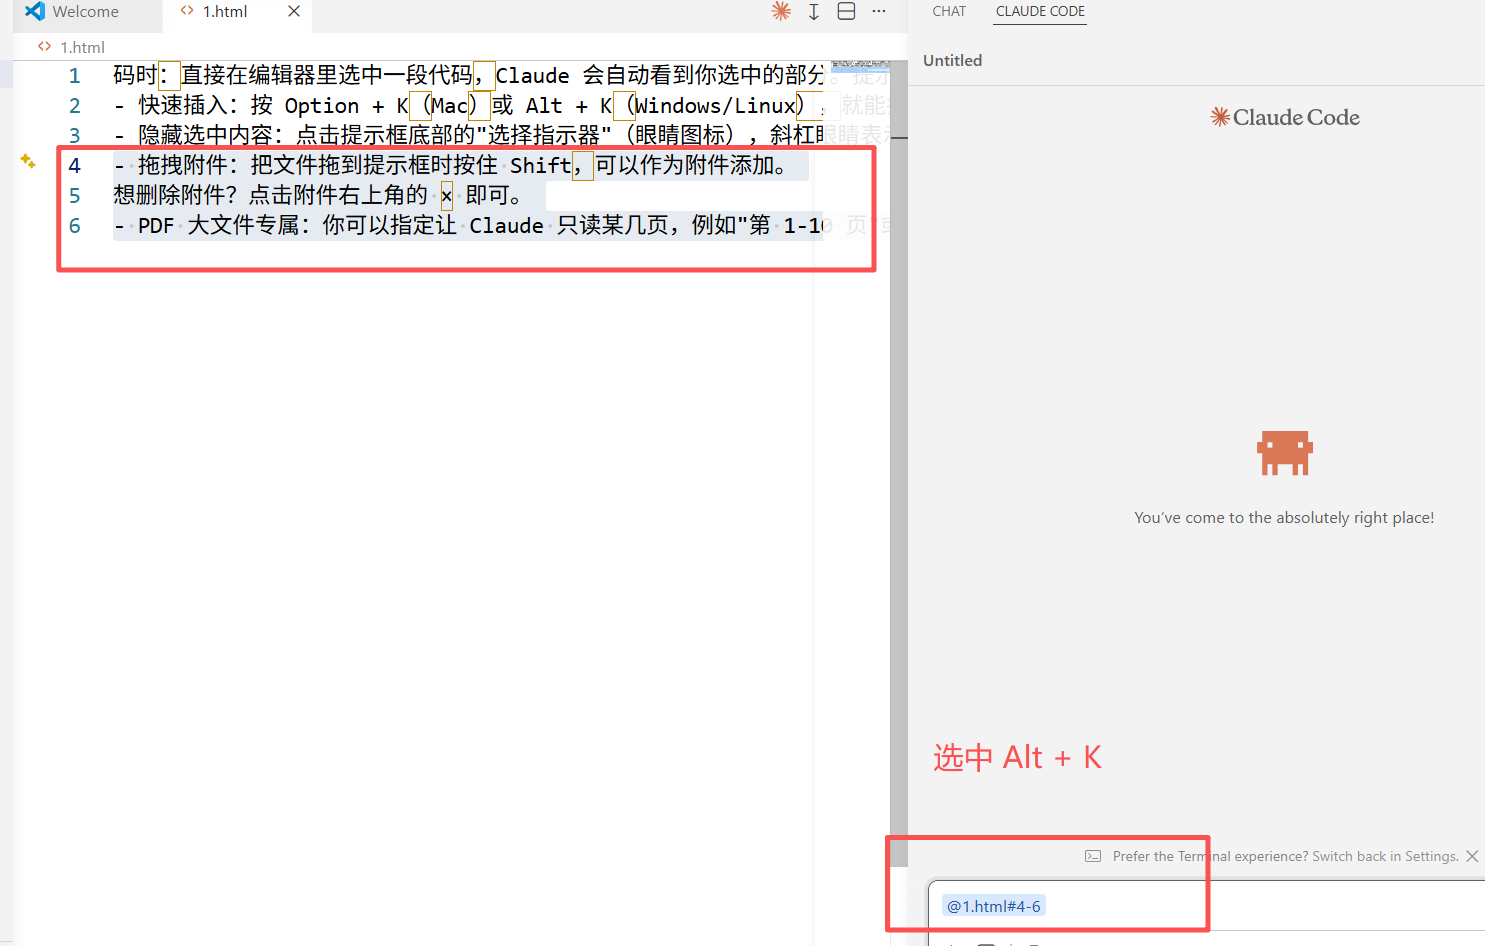Click line number 5 in the gutter
The image size is (1485, 946).
74,196
